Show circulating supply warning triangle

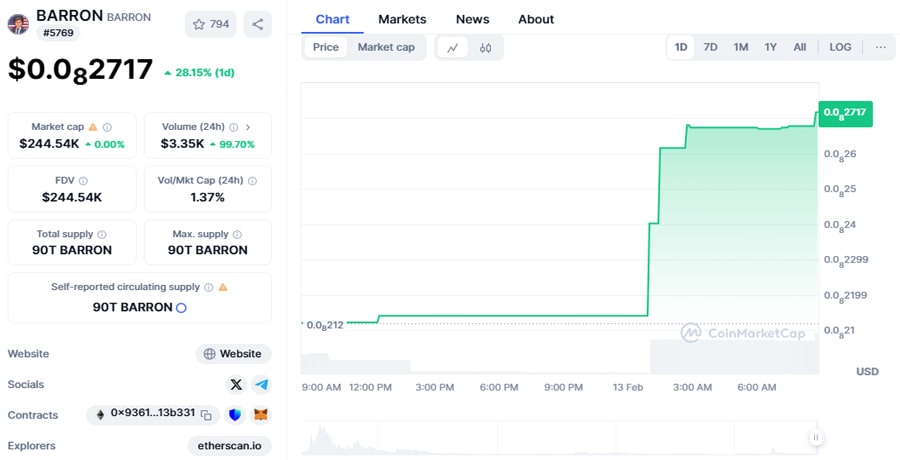[x=223, y=287]
